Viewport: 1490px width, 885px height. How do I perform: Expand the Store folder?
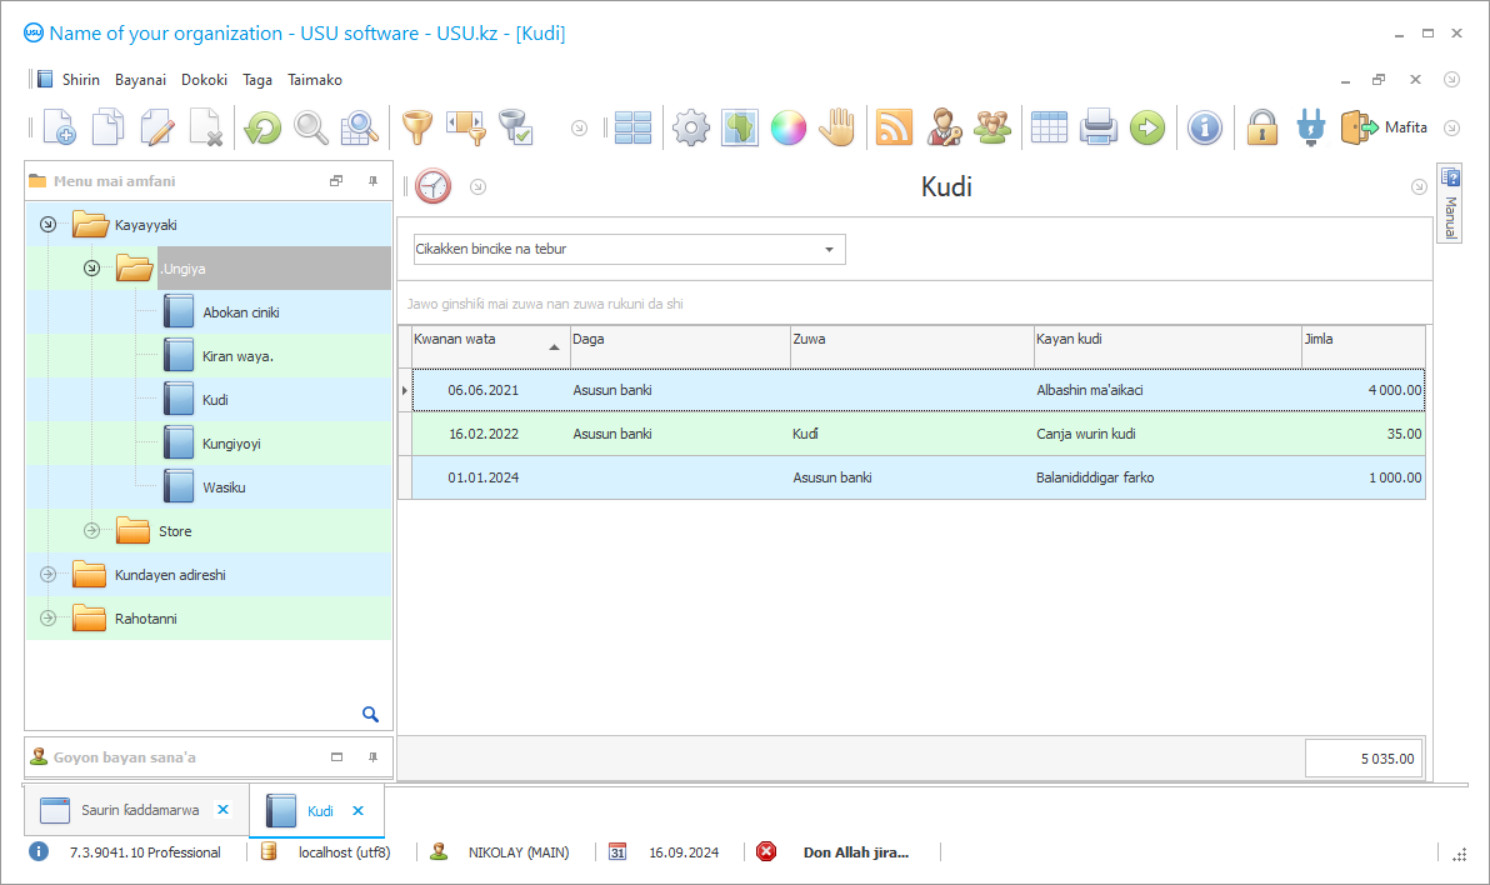pos(92,531)
